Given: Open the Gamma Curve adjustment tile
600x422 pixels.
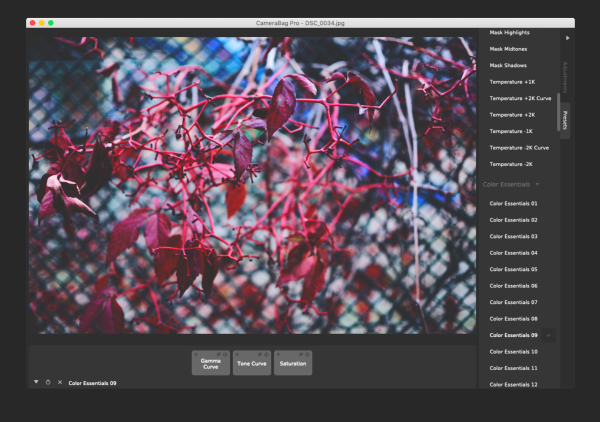Looking at the screenshot, I should [211, 363].
